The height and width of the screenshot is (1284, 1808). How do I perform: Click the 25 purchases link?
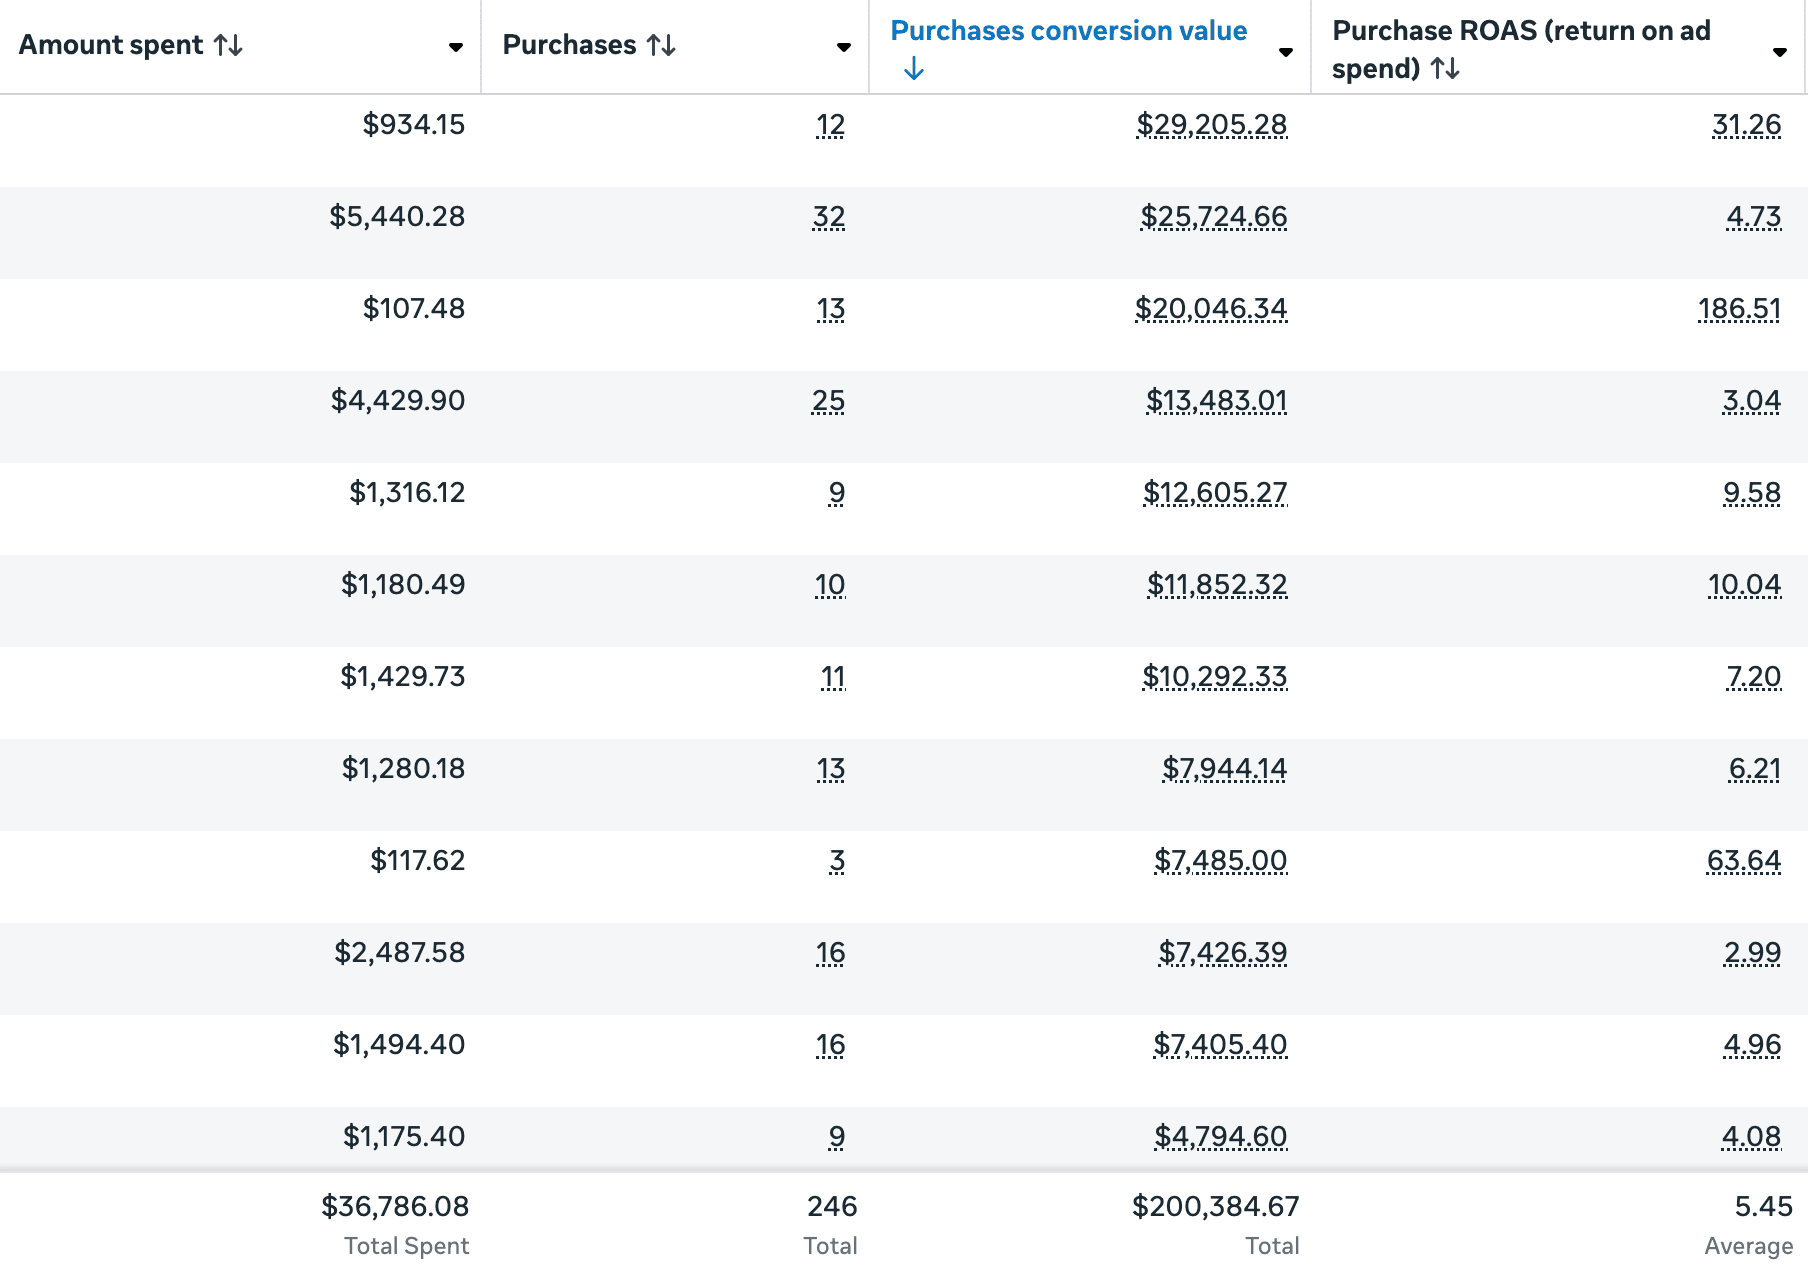(828, 401)
